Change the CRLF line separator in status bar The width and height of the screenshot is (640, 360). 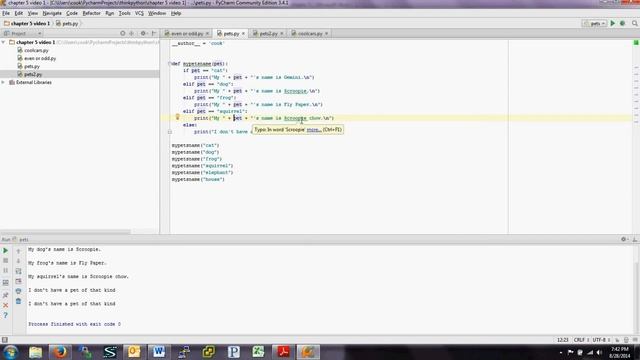point(580,340)
